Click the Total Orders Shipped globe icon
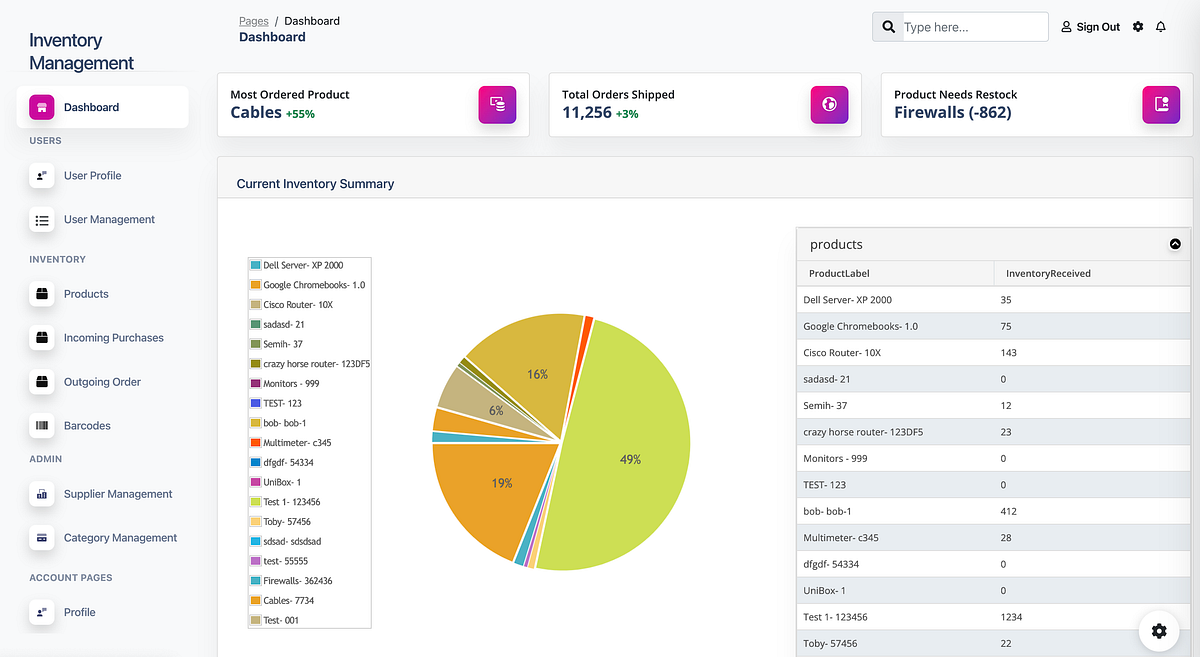Screen dimensions: 1200x657 tap(829, 104)
